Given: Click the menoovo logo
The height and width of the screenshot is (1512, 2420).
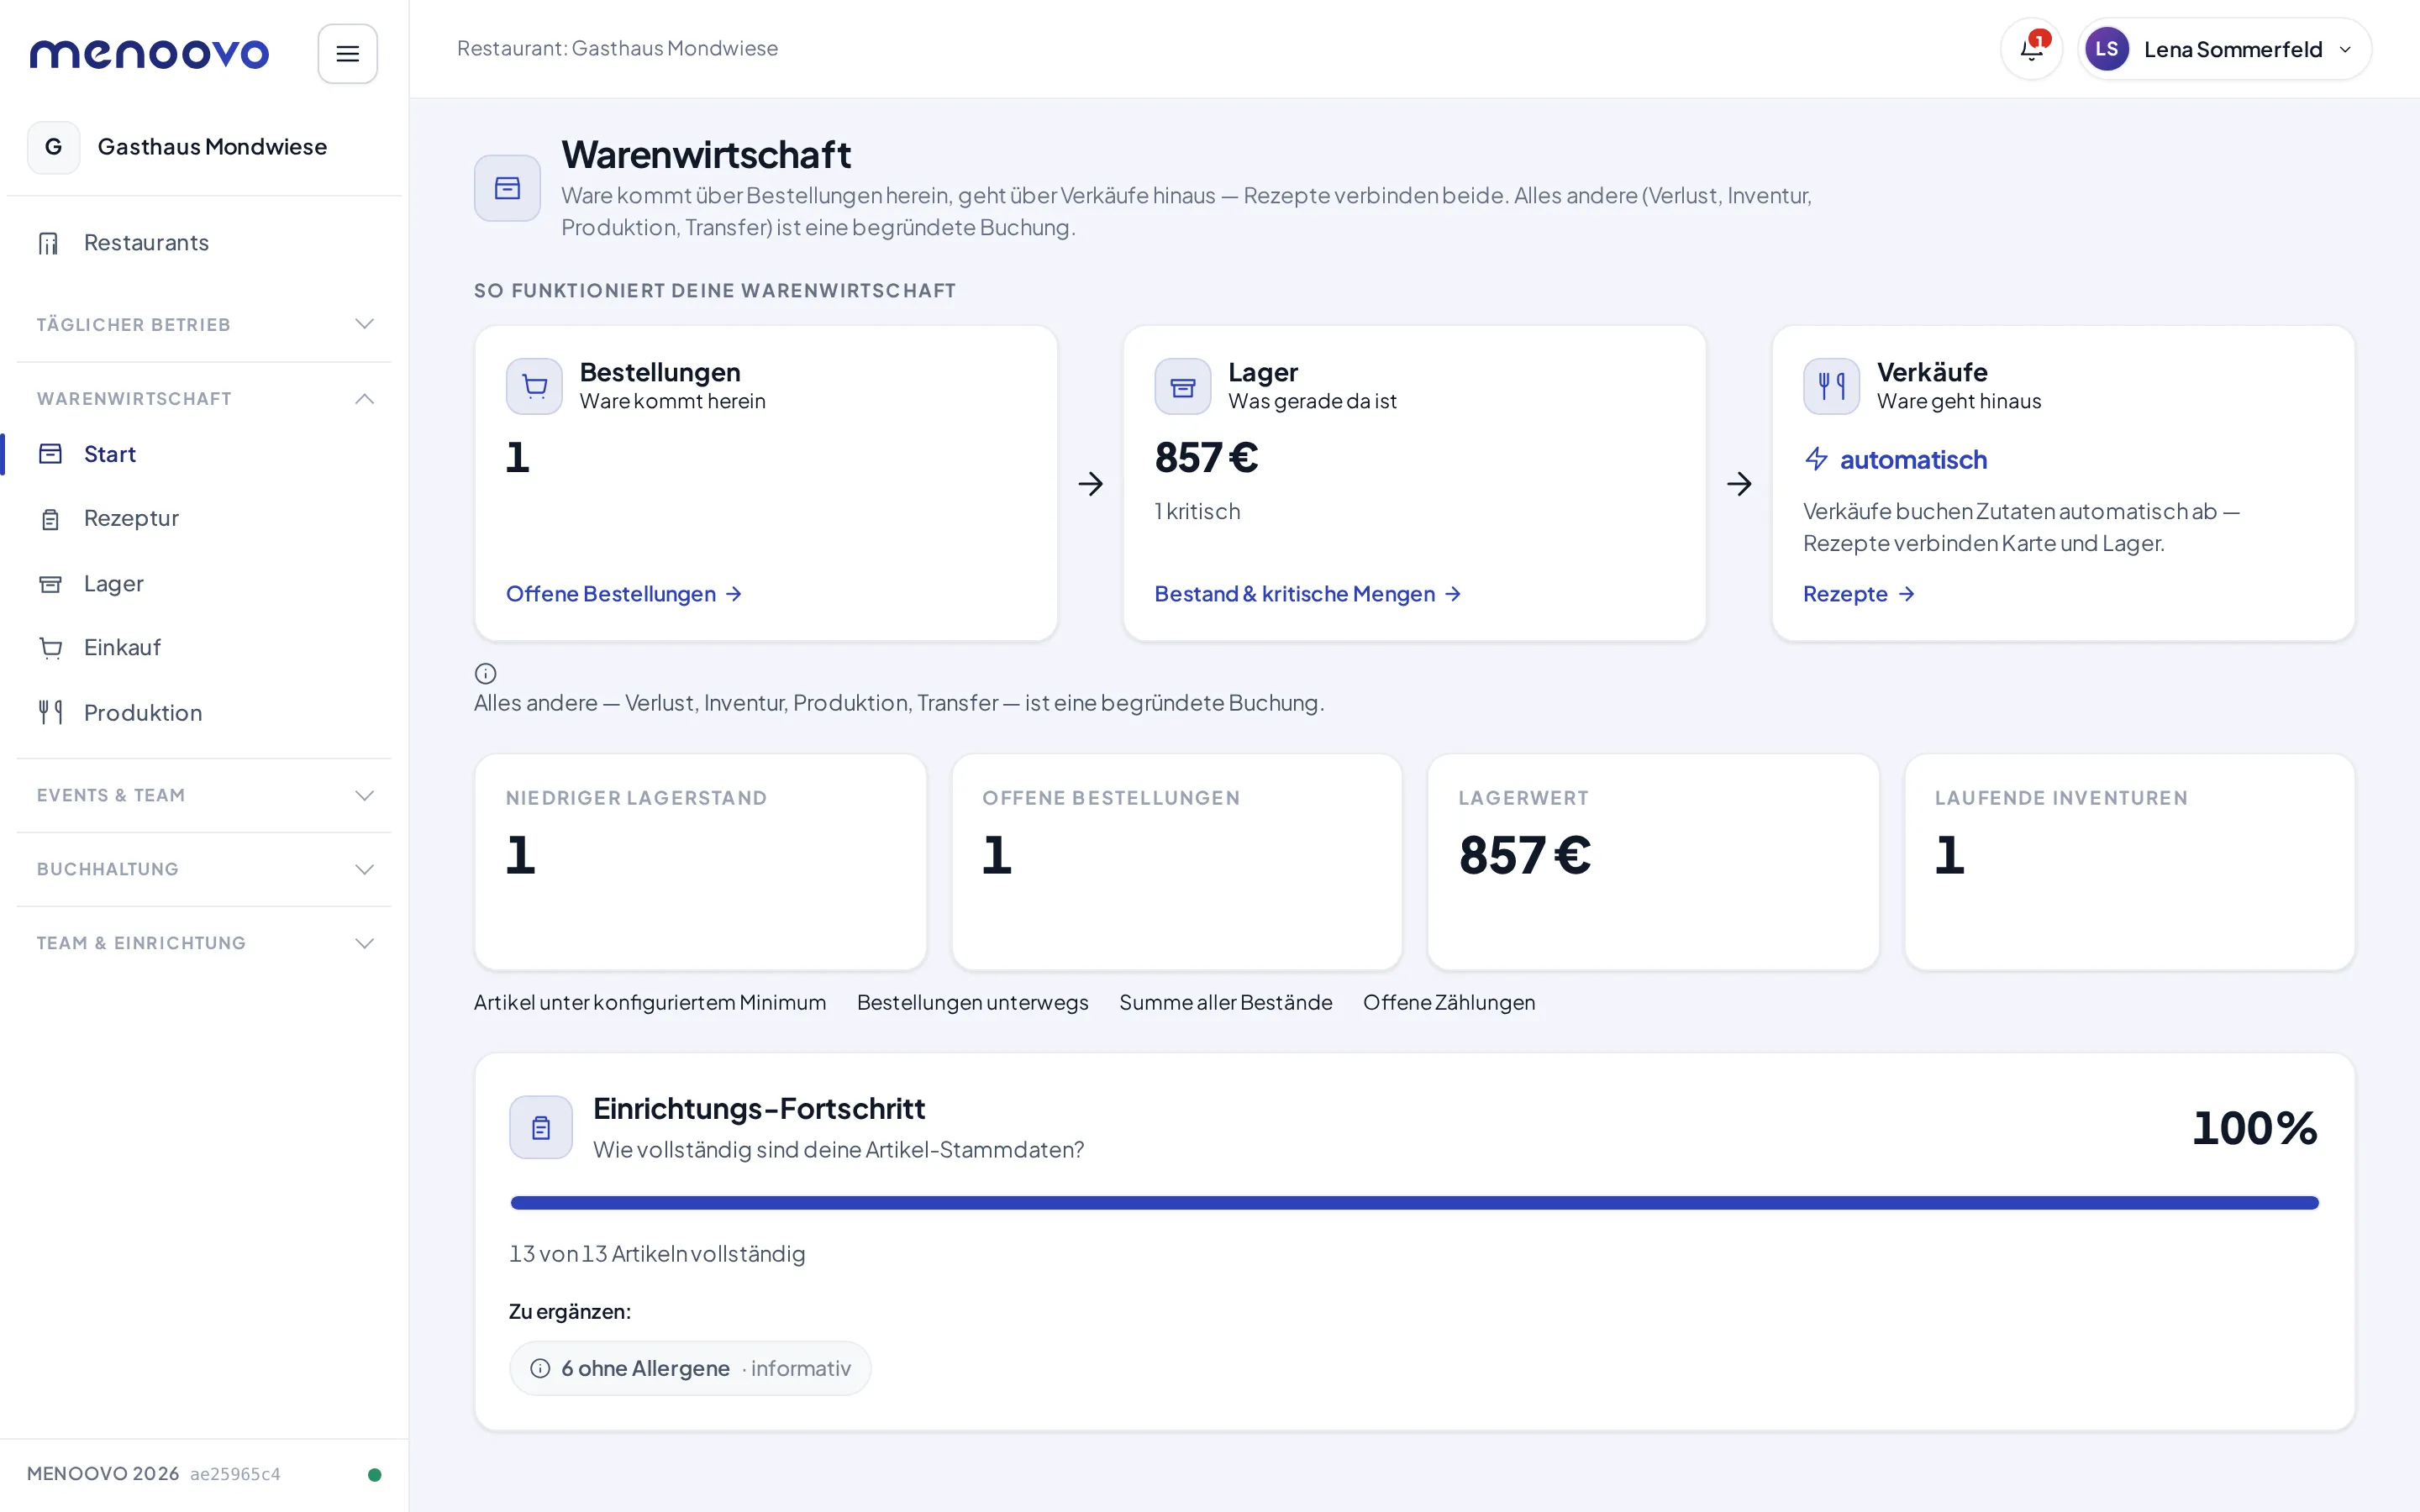Looking at the screenshot, I should (x=149, y=54).
